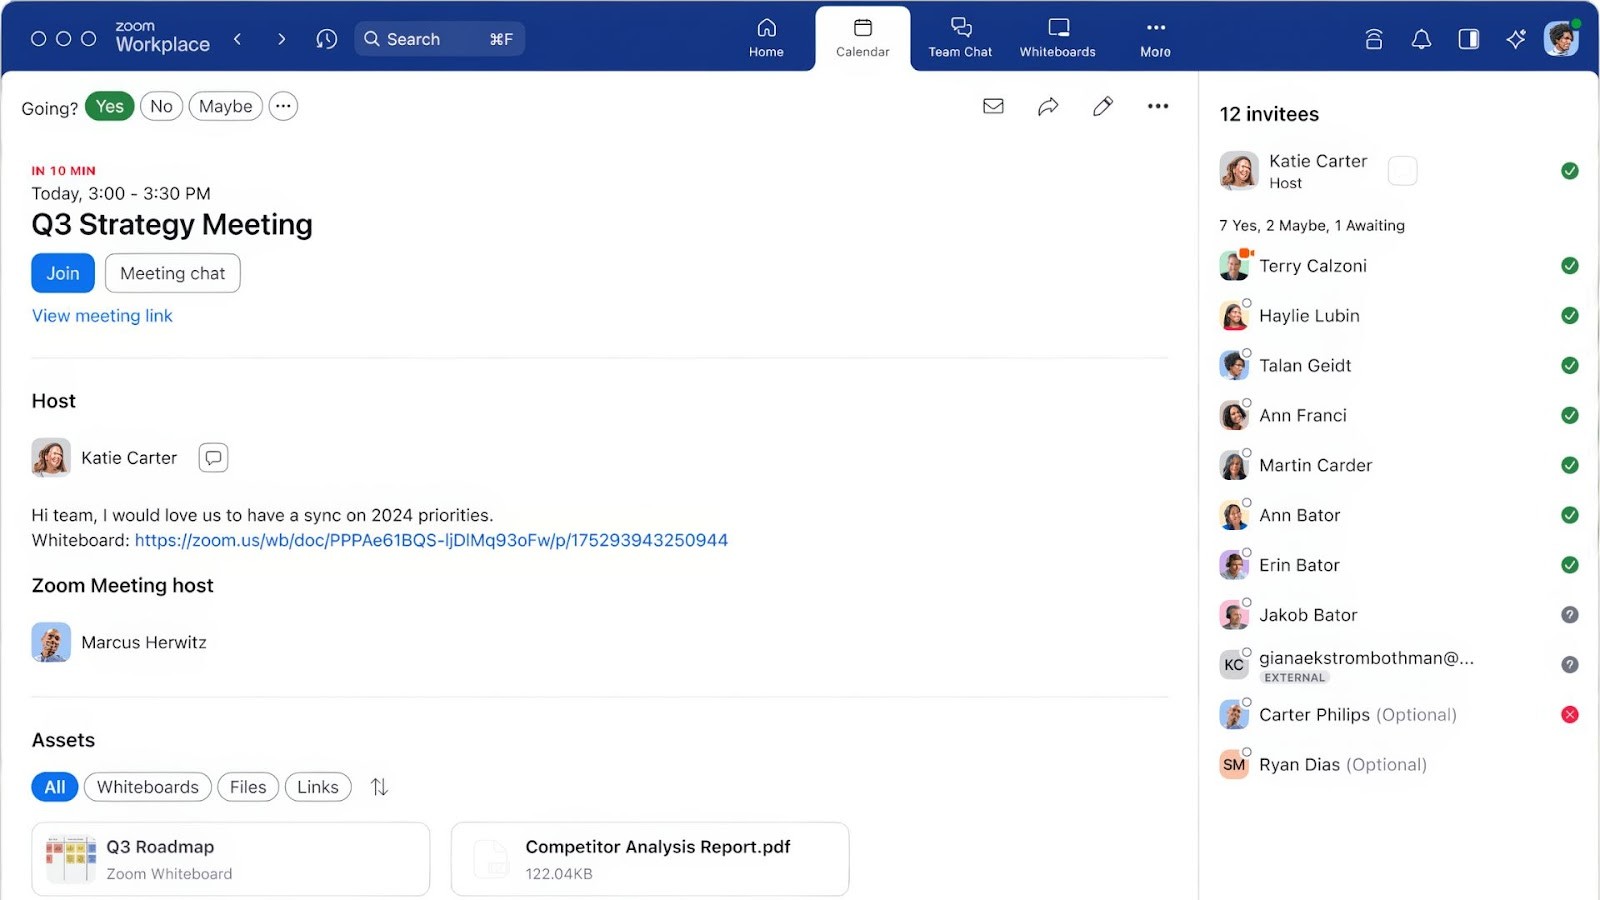Navigate back using the left chevron

point(238,39)
